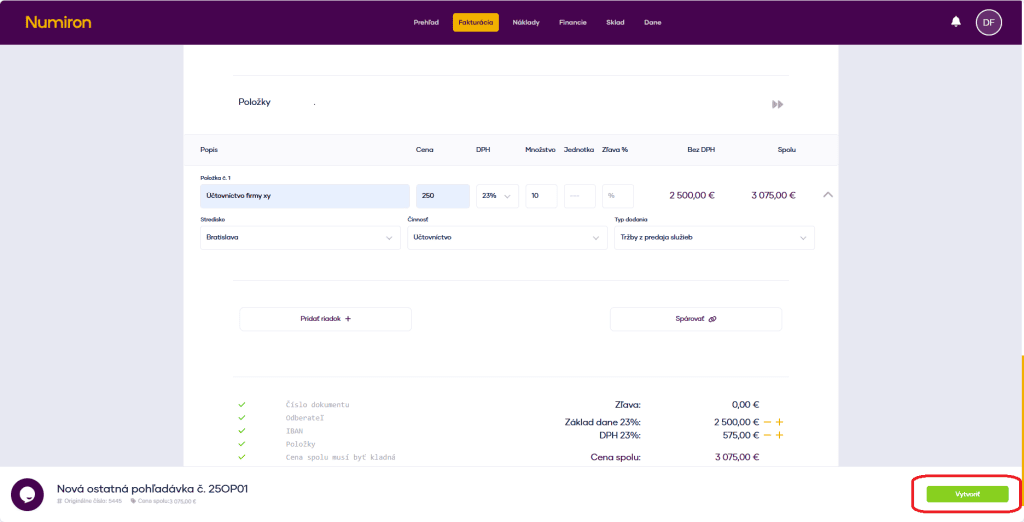Click the Množstvo quantity field
Image resolution: width=1024 pixels, height=522 pixels.
pos(541,196)
